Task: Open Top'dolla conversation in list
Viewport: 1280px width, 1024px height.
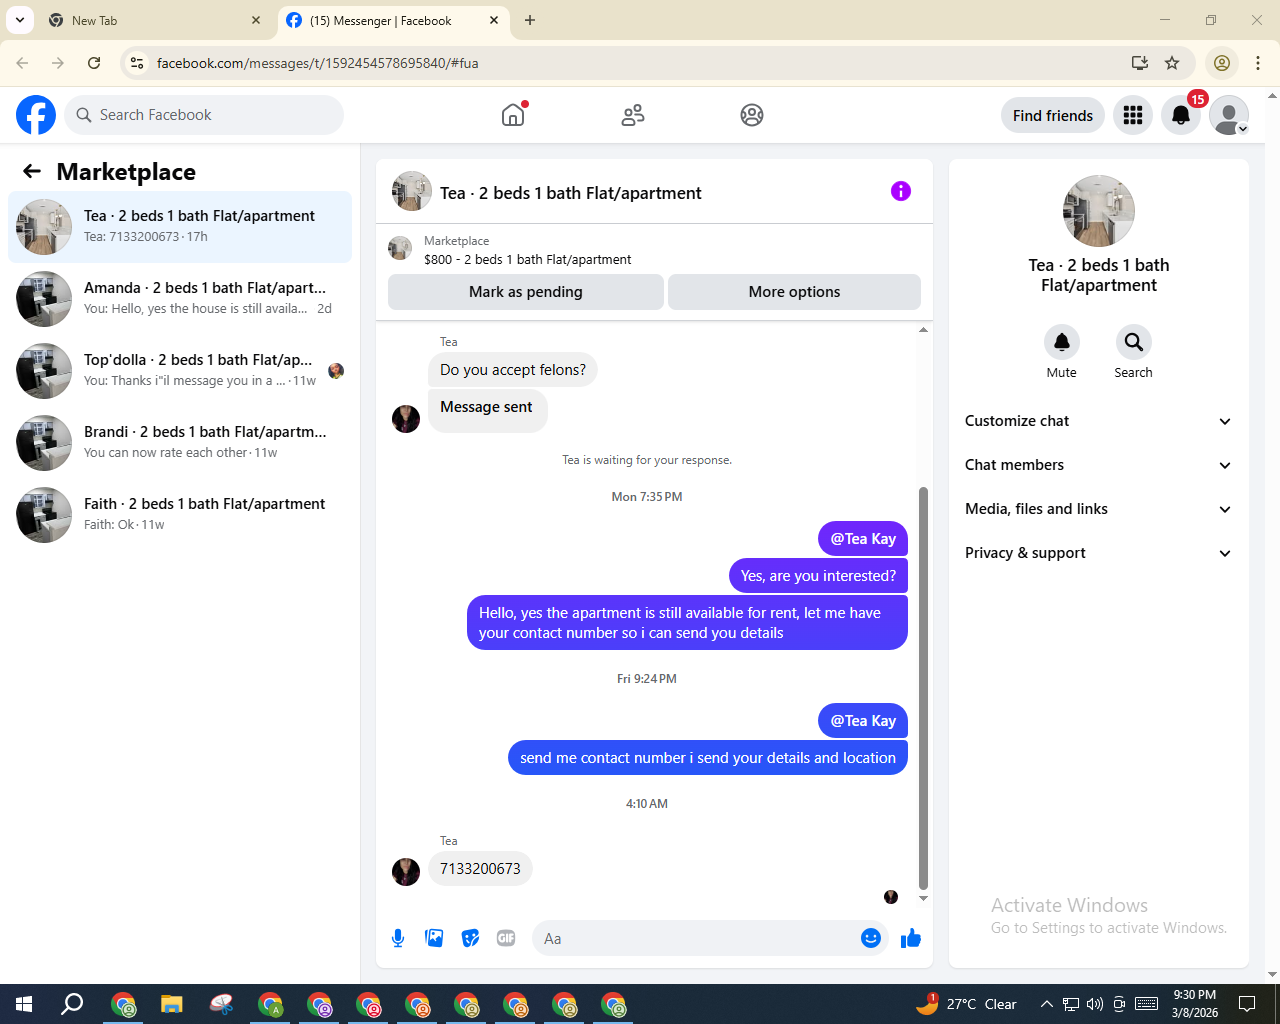Action: tap(180, 371)
